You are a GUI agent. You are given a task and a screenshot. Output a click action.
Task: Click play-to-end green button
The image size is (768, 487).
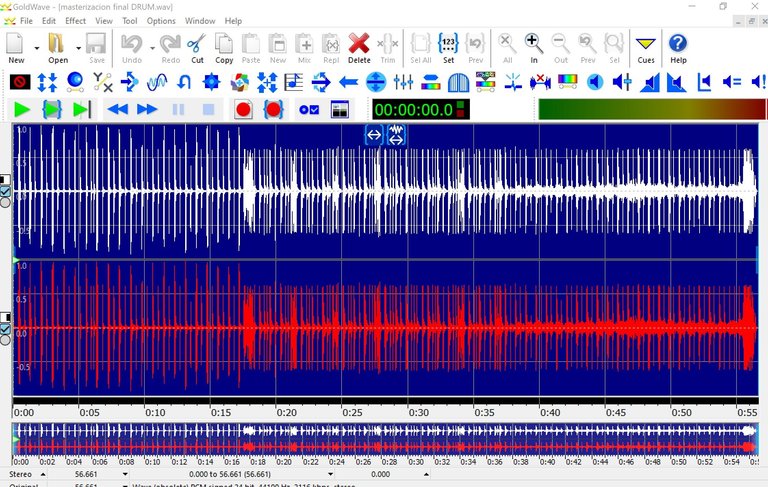point(82,110)
